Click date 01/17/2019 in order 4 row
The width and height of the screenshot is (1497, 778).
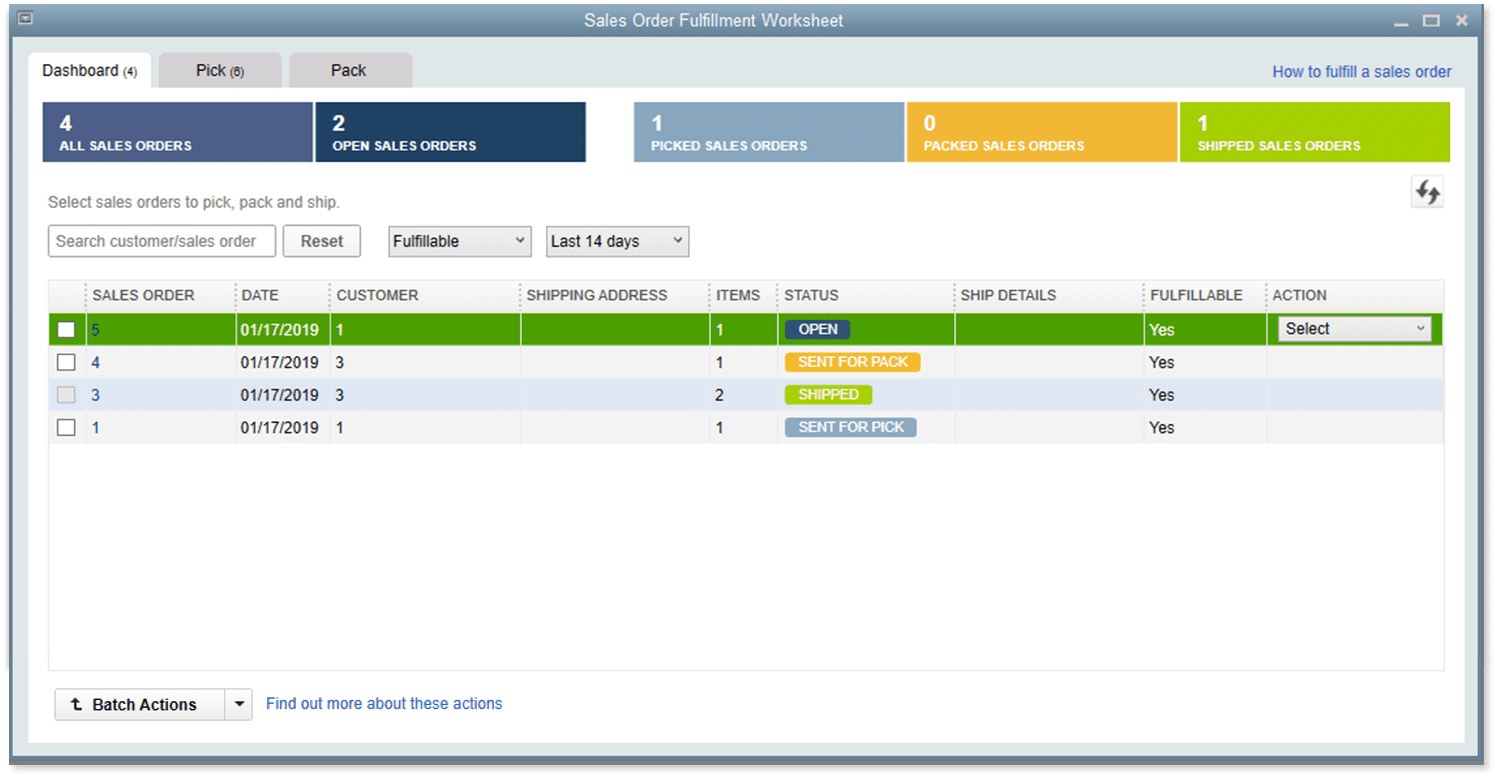pyautogui.click(x=279, y=362)
